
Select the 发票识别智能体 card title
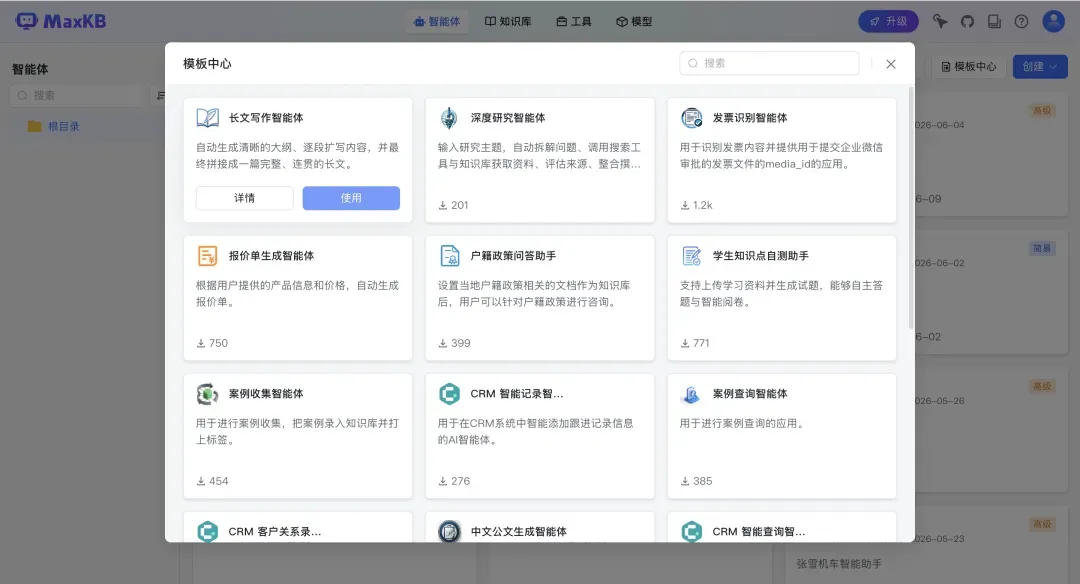(749, 118)
